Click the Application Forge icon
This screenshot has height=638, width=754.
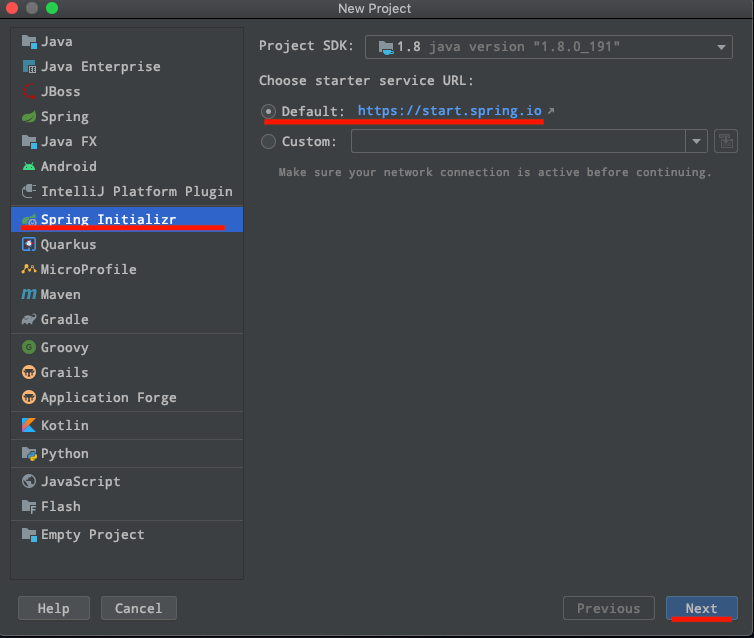29,397
